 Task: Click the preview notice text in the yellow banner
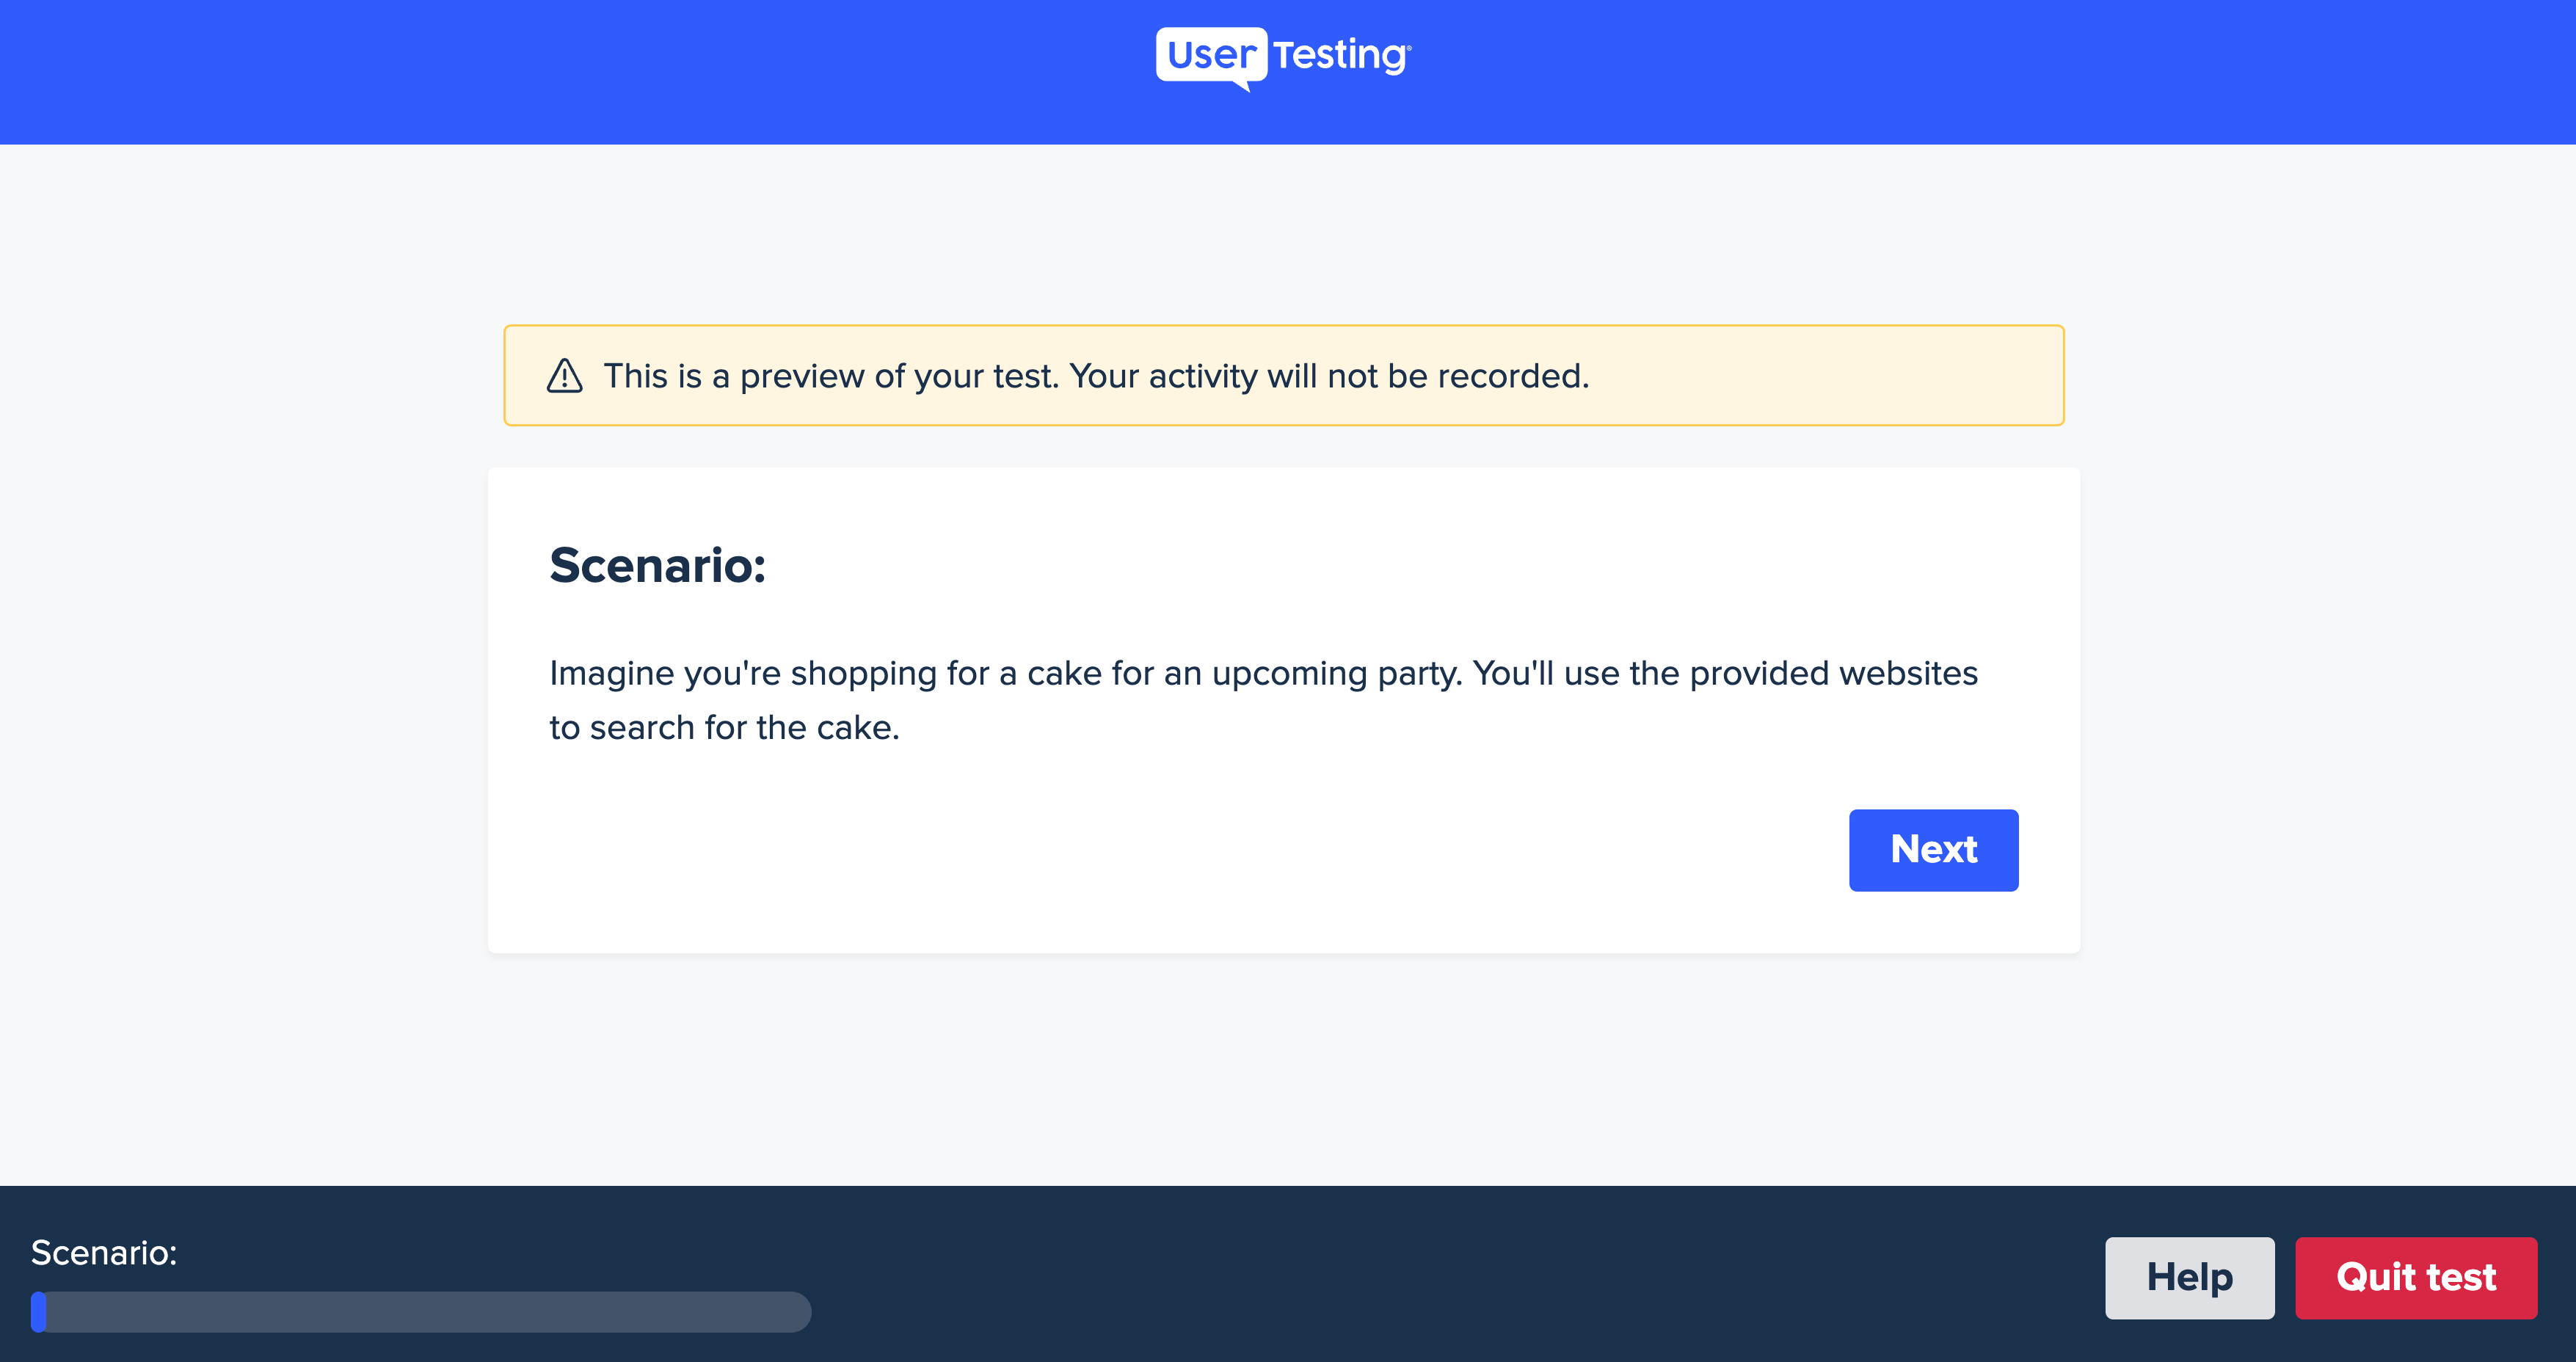click(x=1096, y=376)
